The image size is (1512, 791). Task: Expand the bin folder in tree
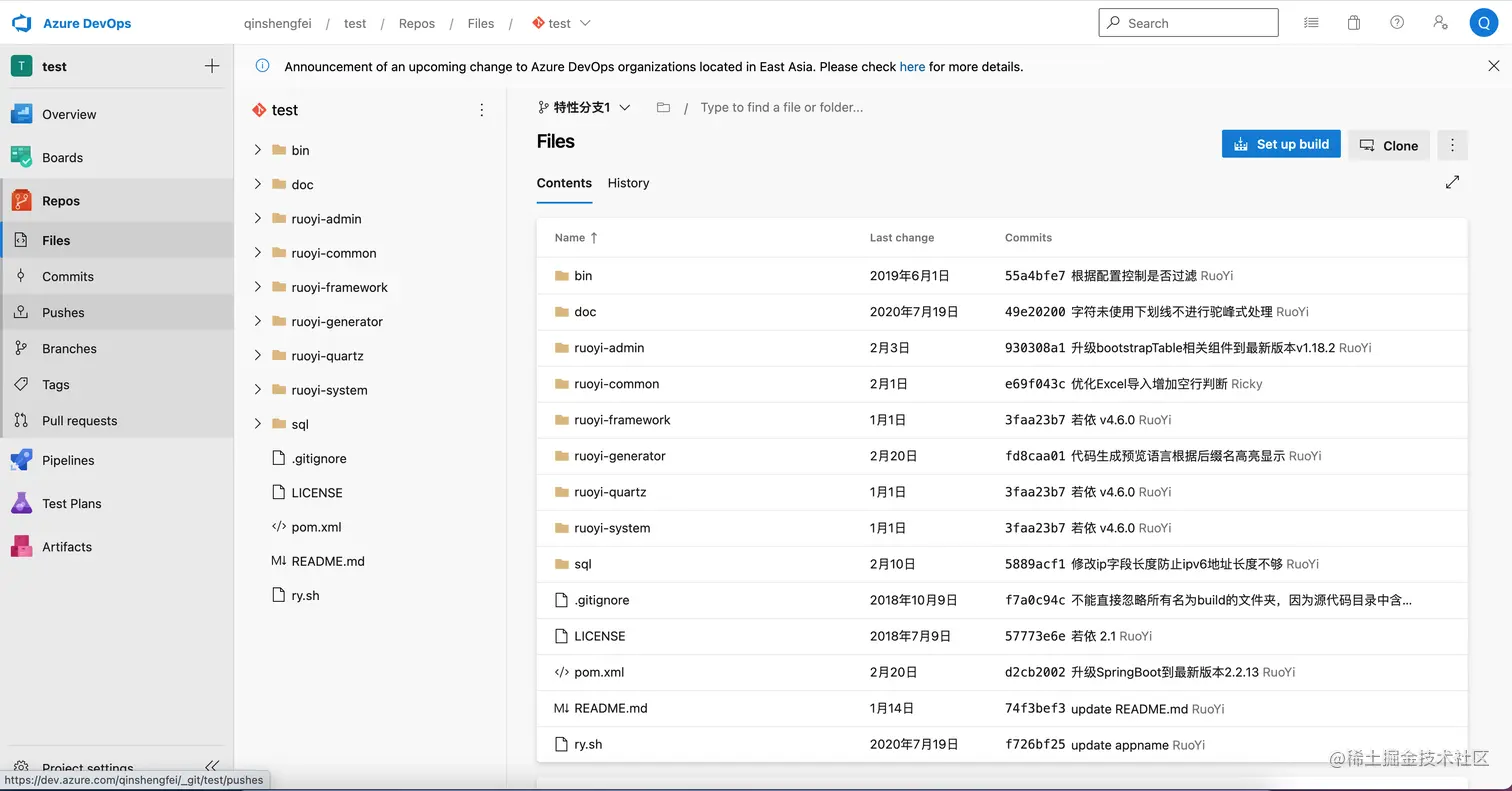pyautogui.click(x=258, y=150)
